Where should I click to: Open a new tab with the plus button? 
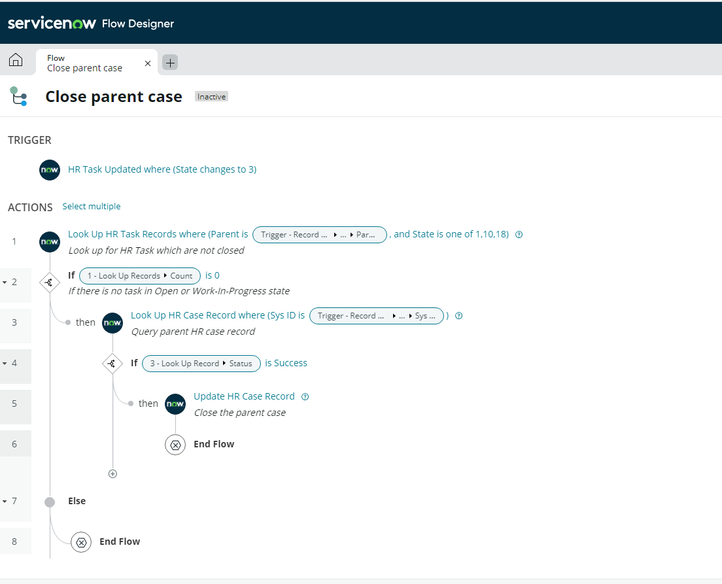tap(170, 63)
